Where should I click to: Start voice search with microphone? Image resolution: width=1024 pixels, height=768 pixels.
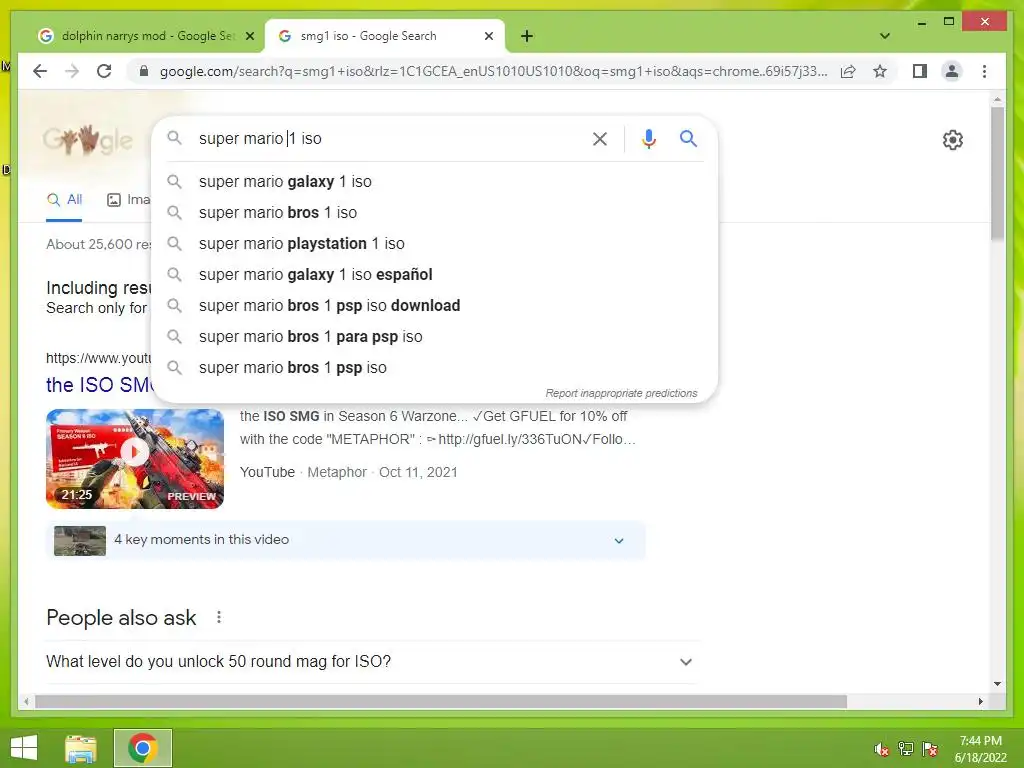point(648,139)
